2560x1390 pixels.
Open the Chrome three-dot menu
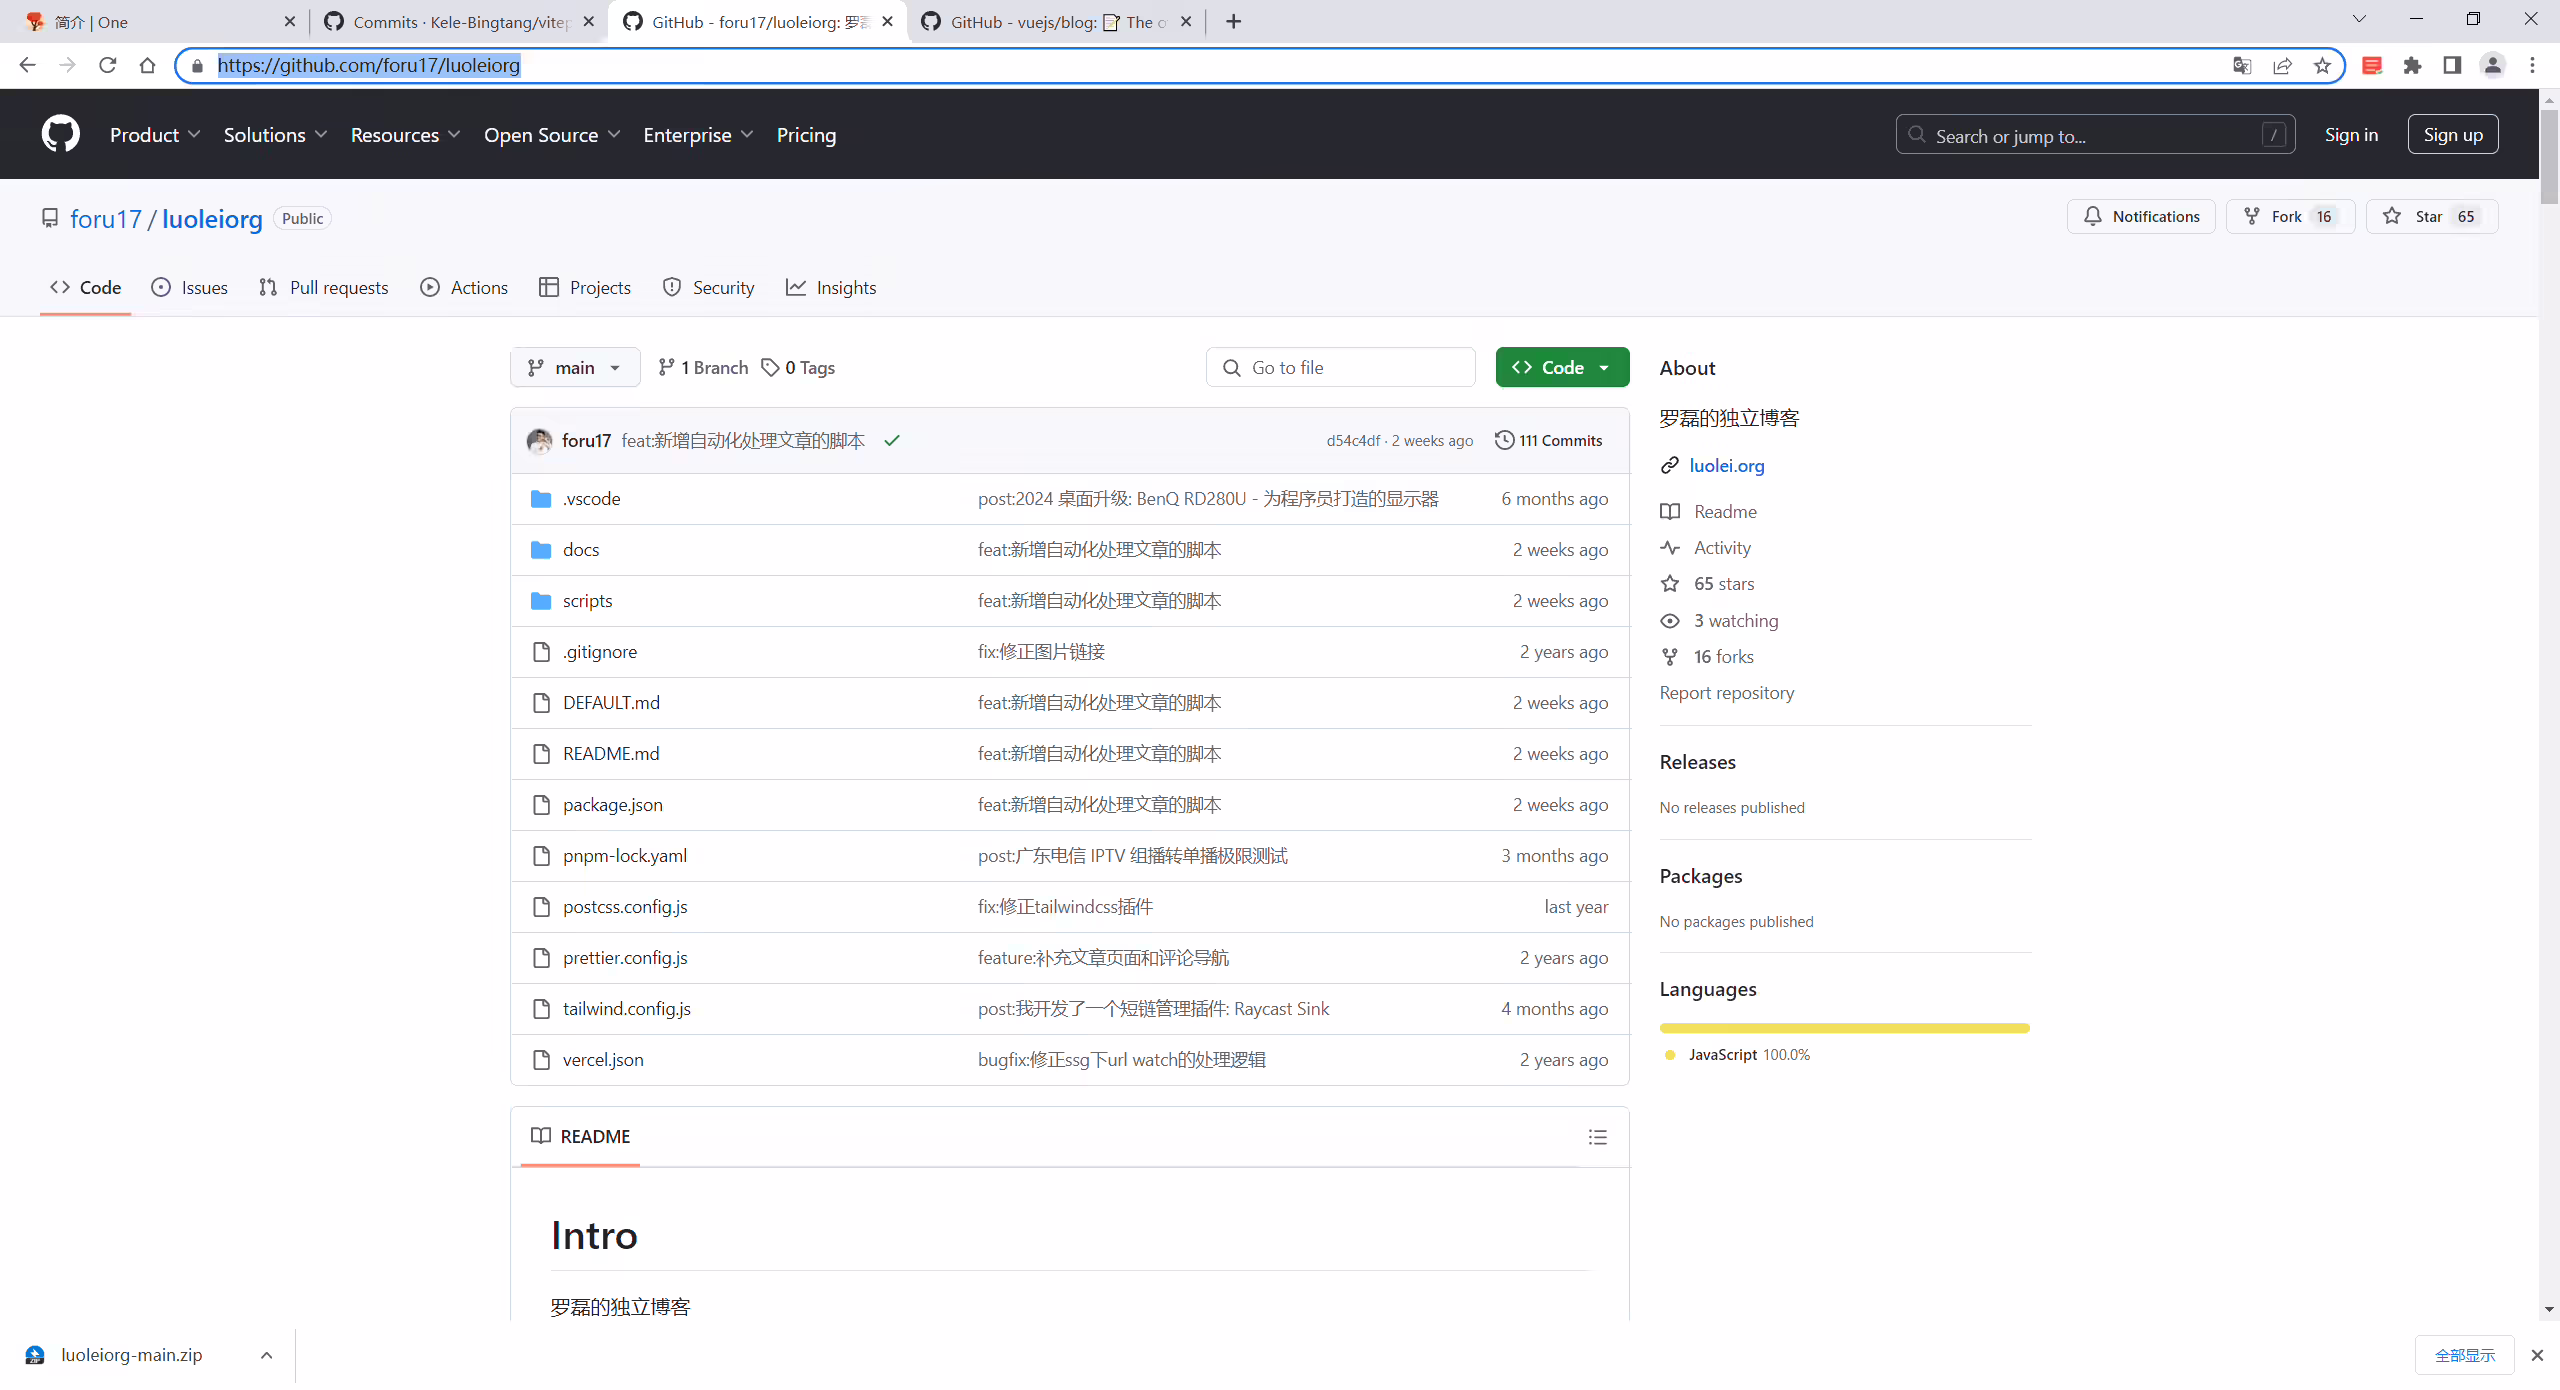tap(2532, 65)
